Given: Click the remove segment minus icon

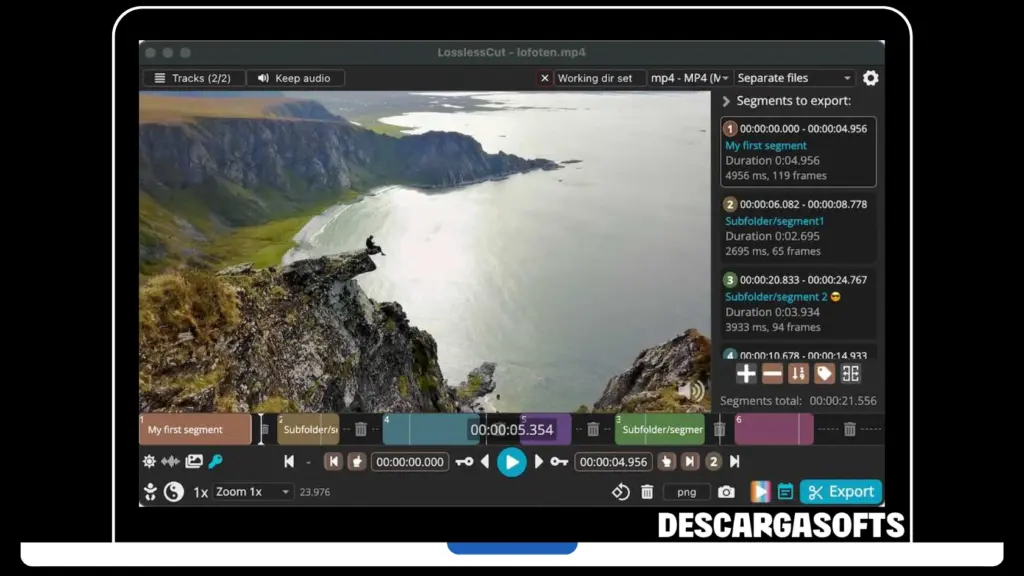Looking at the screenshot, I should pyautogui.click(x=772, y=374).
